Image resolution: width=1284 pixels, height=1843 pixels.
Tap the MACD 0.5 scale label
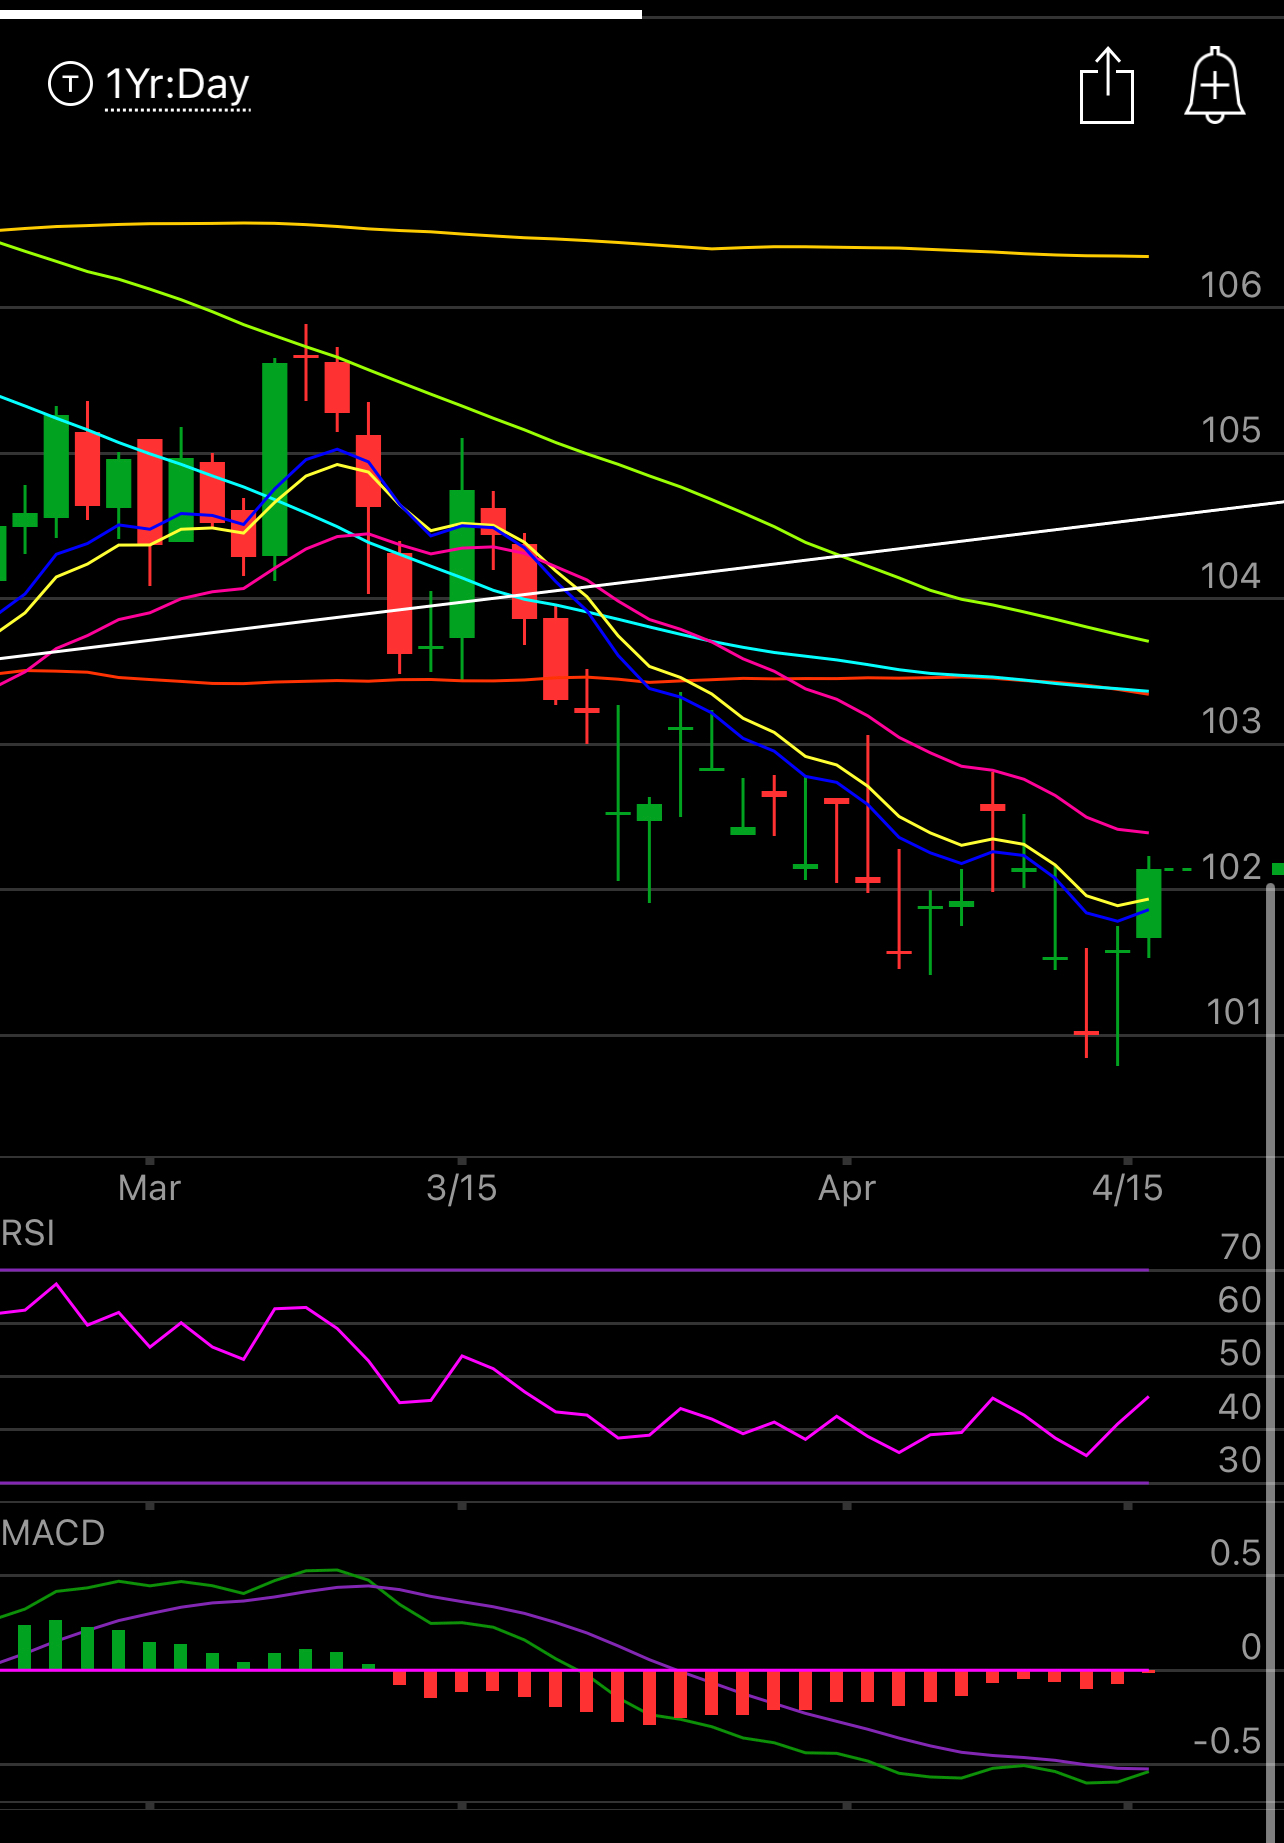[x=1236, y=1553]
